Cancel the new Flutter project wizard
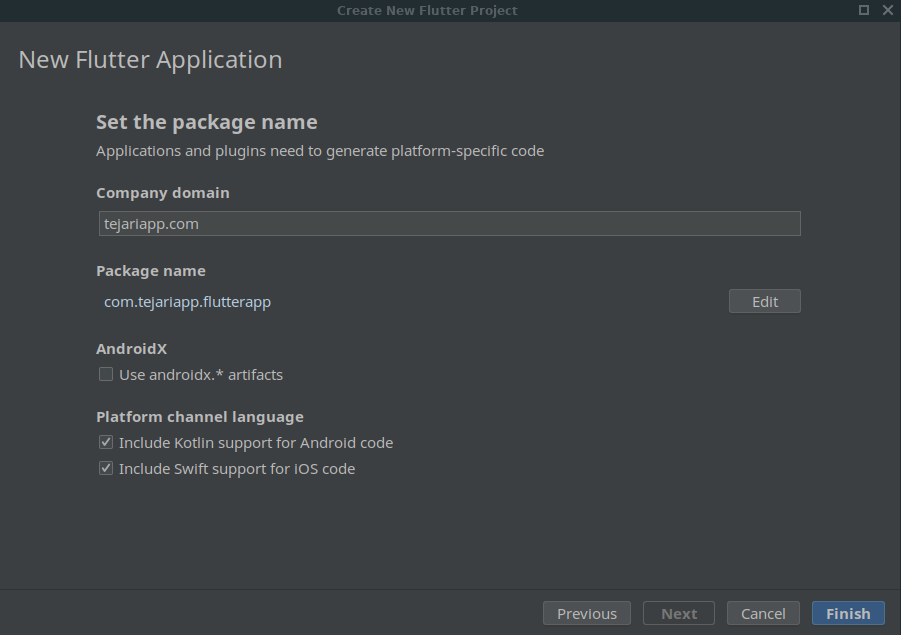901x635 pixels. coord(763,613)
